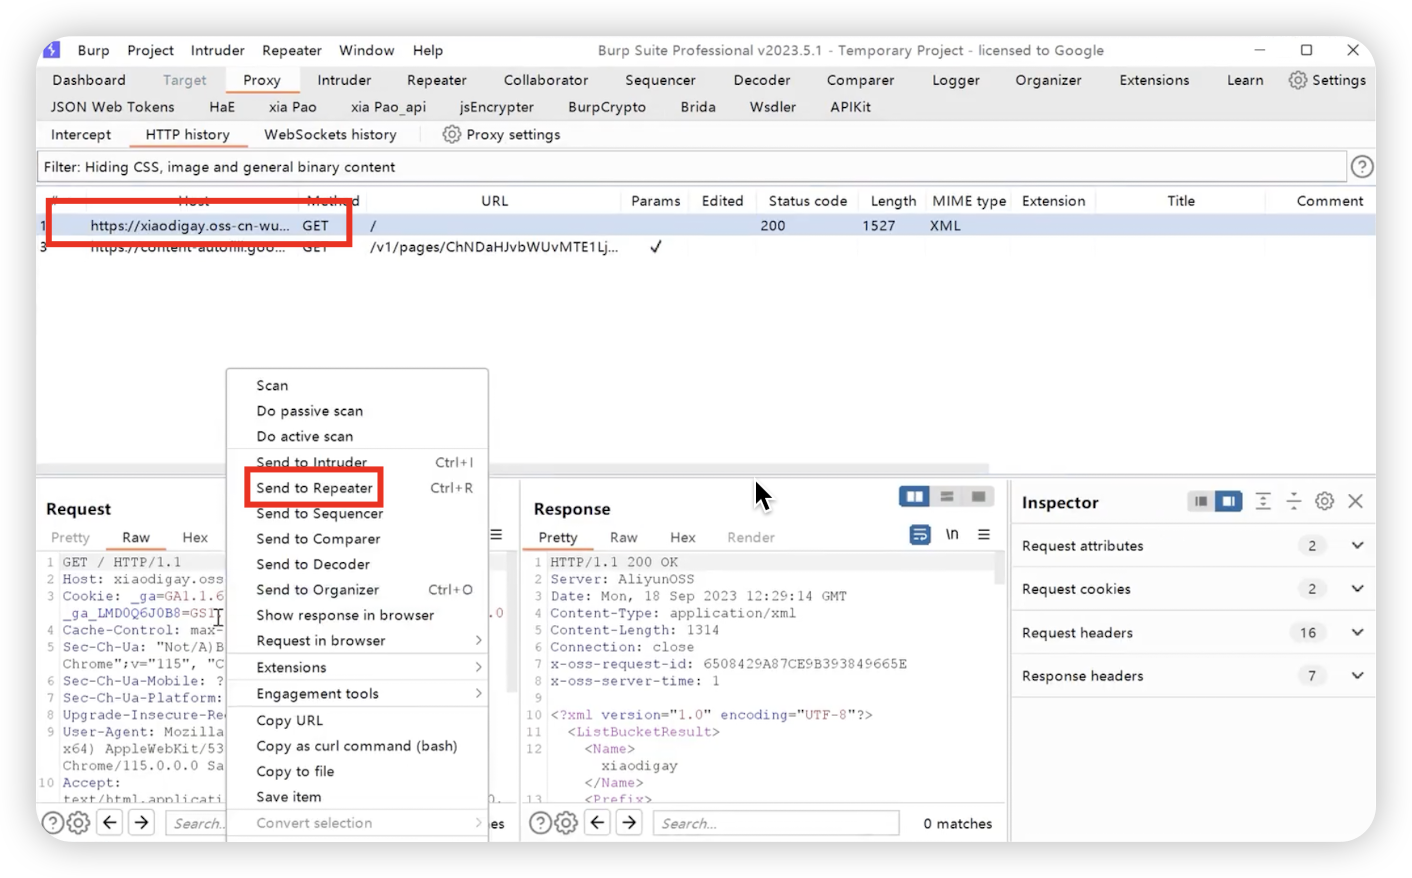Open the HaE extension tab
This screenshot has height=878, width=1412.
(222, 107)
